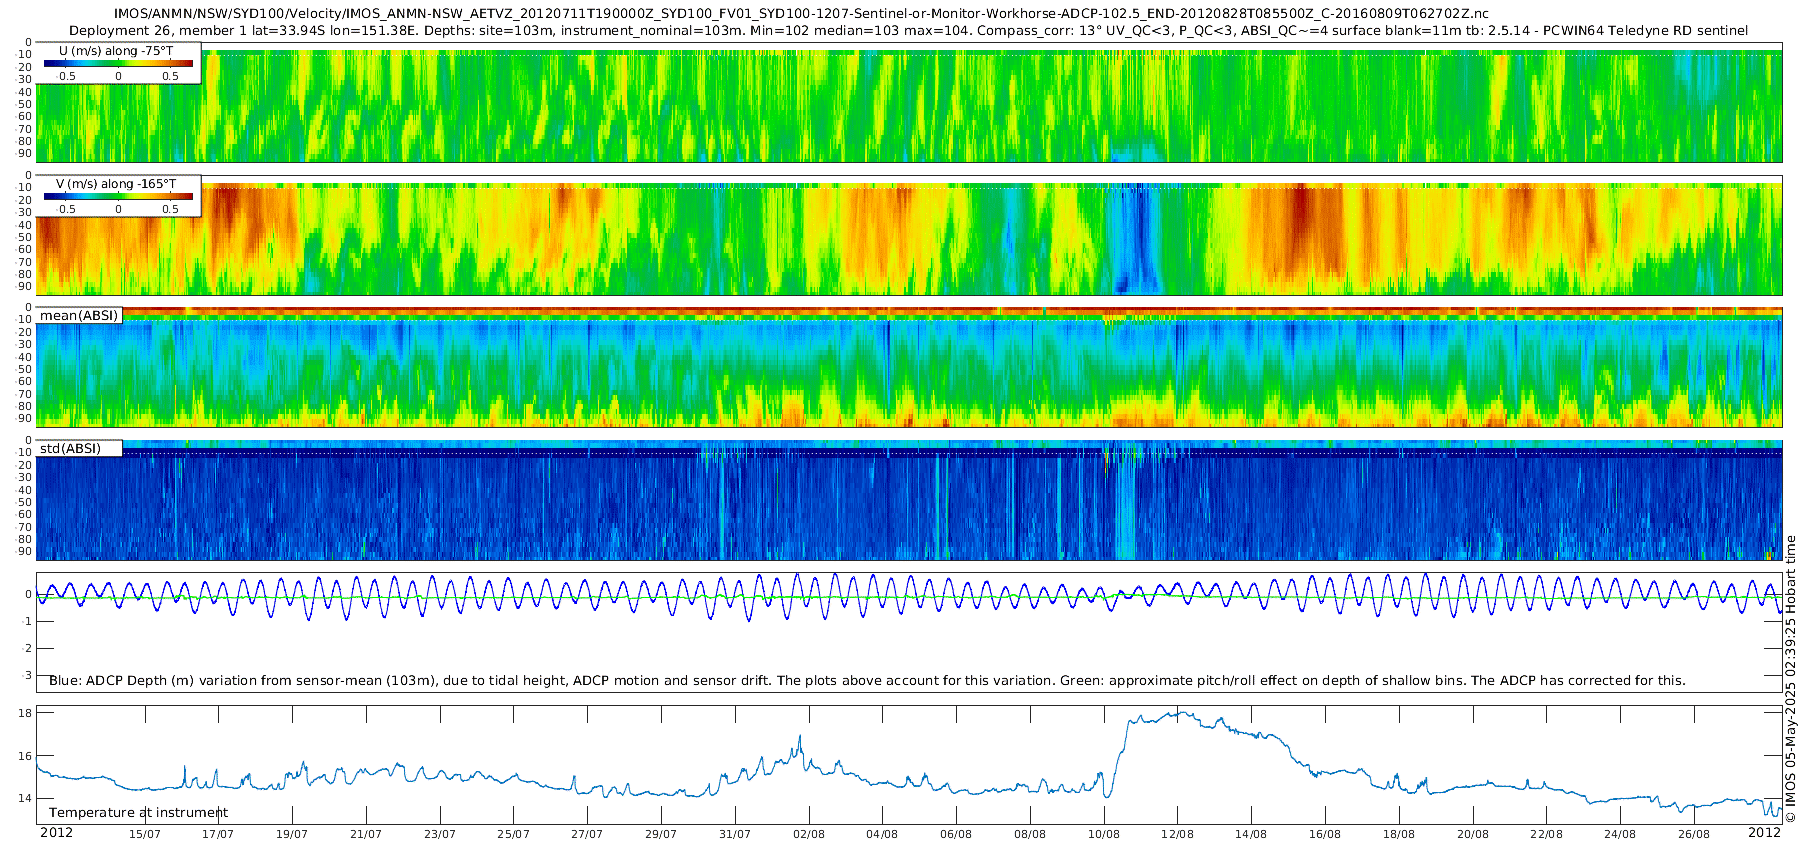1800x850 pixels.
Task: Click the 31/07 date tick label
Action: pyautogui.click(x=735, y=834)
